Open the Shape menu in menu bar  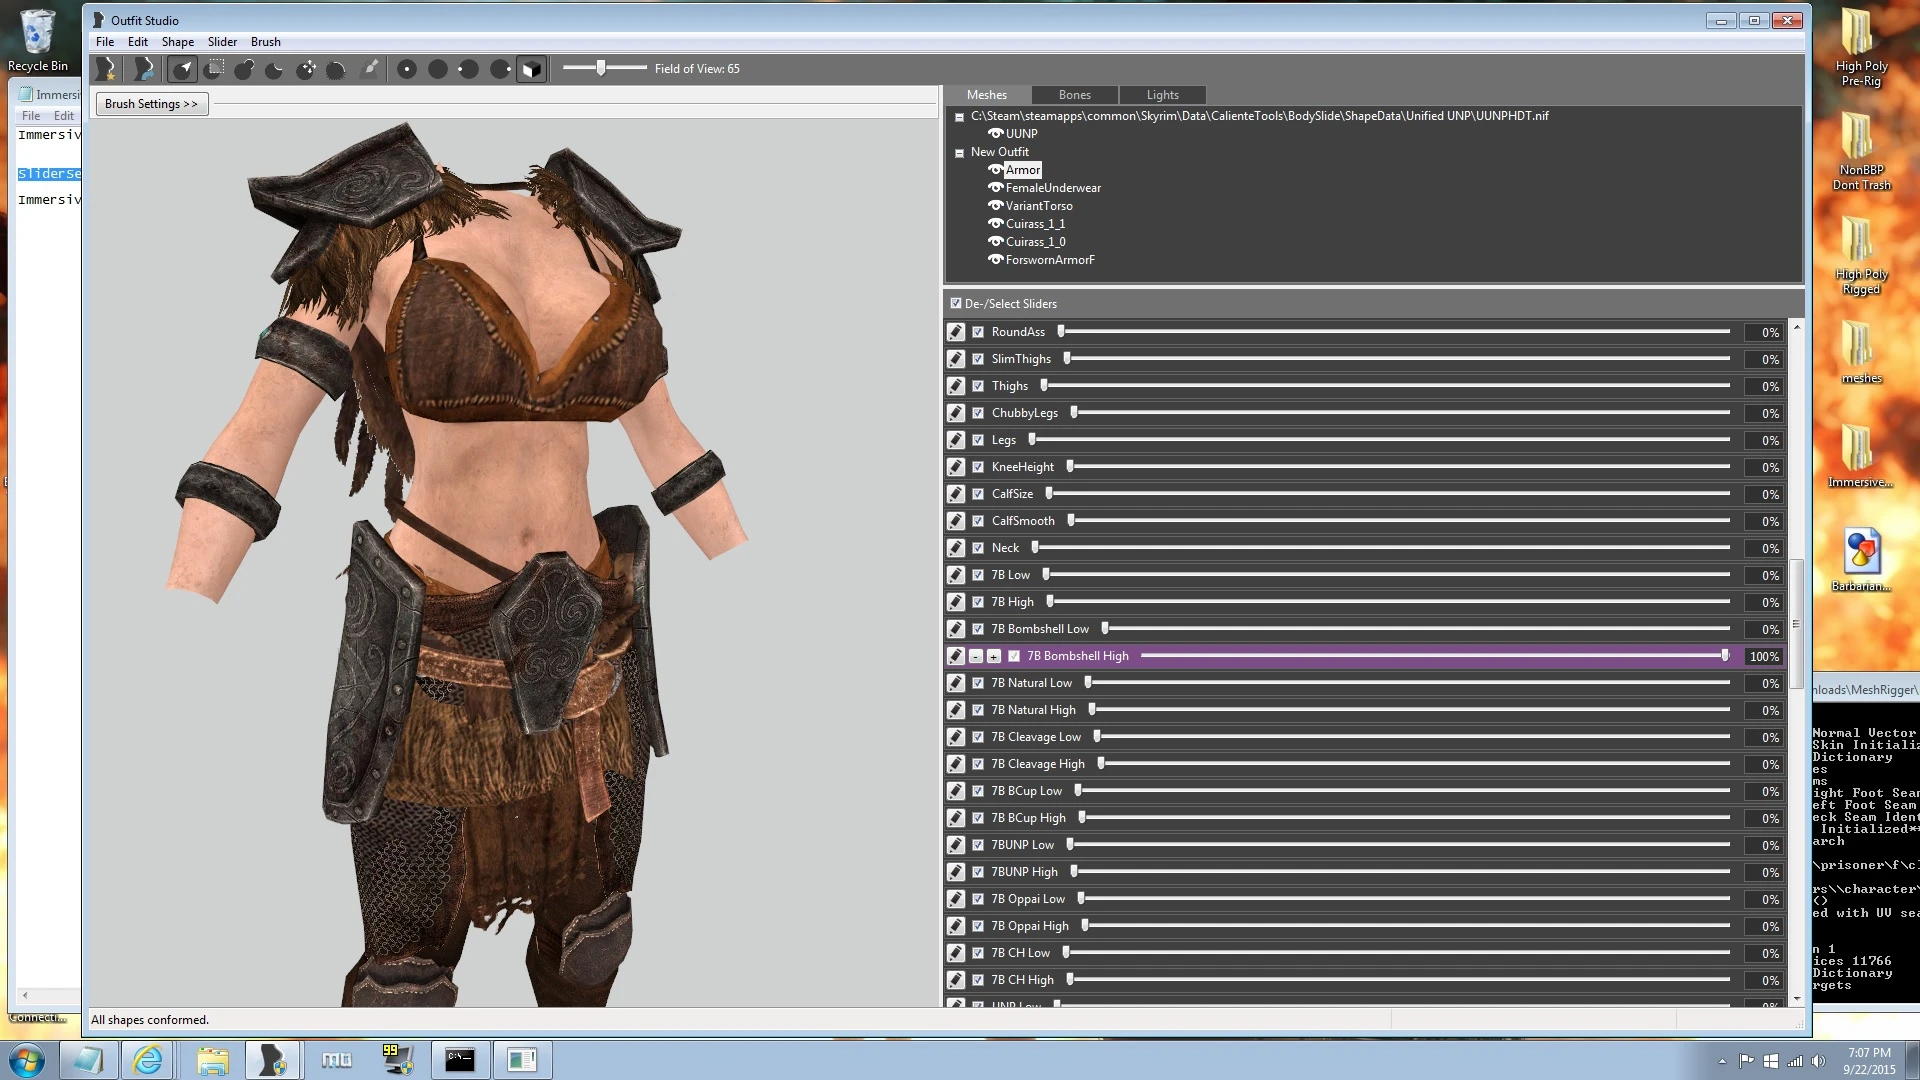click(177, 41)
